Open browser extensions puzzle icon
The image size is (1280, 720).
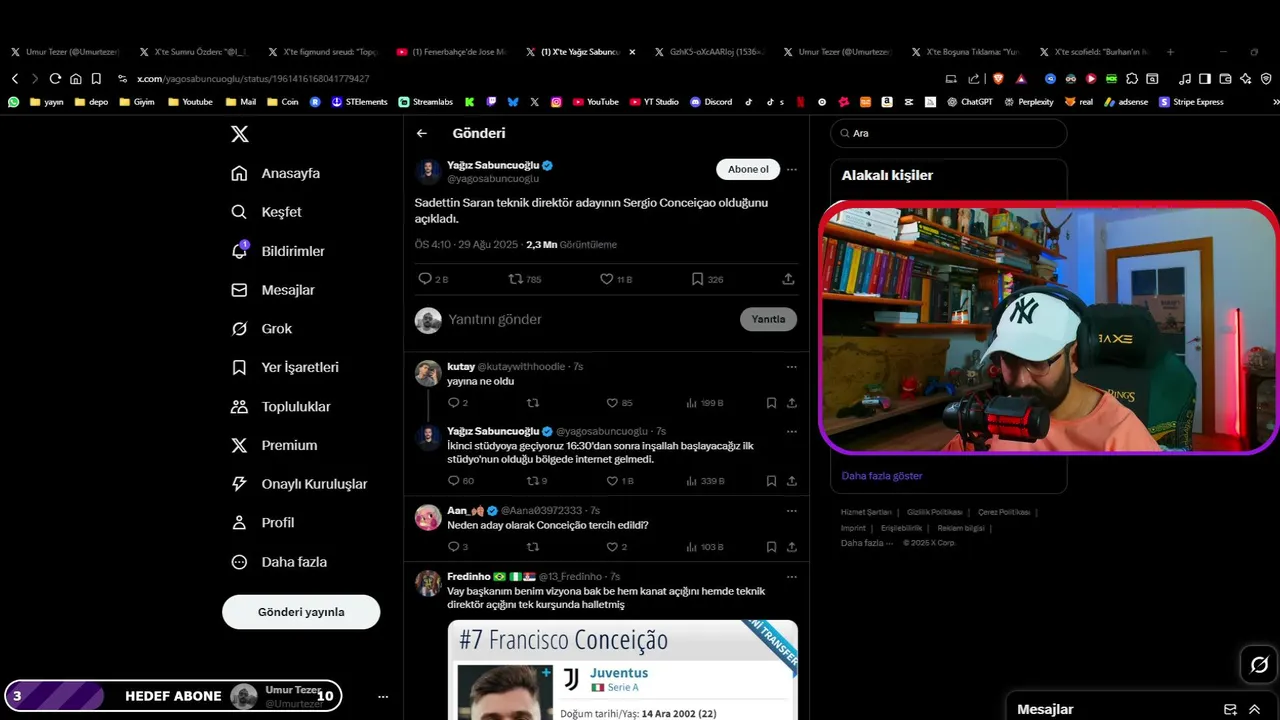click(1132, 78)
